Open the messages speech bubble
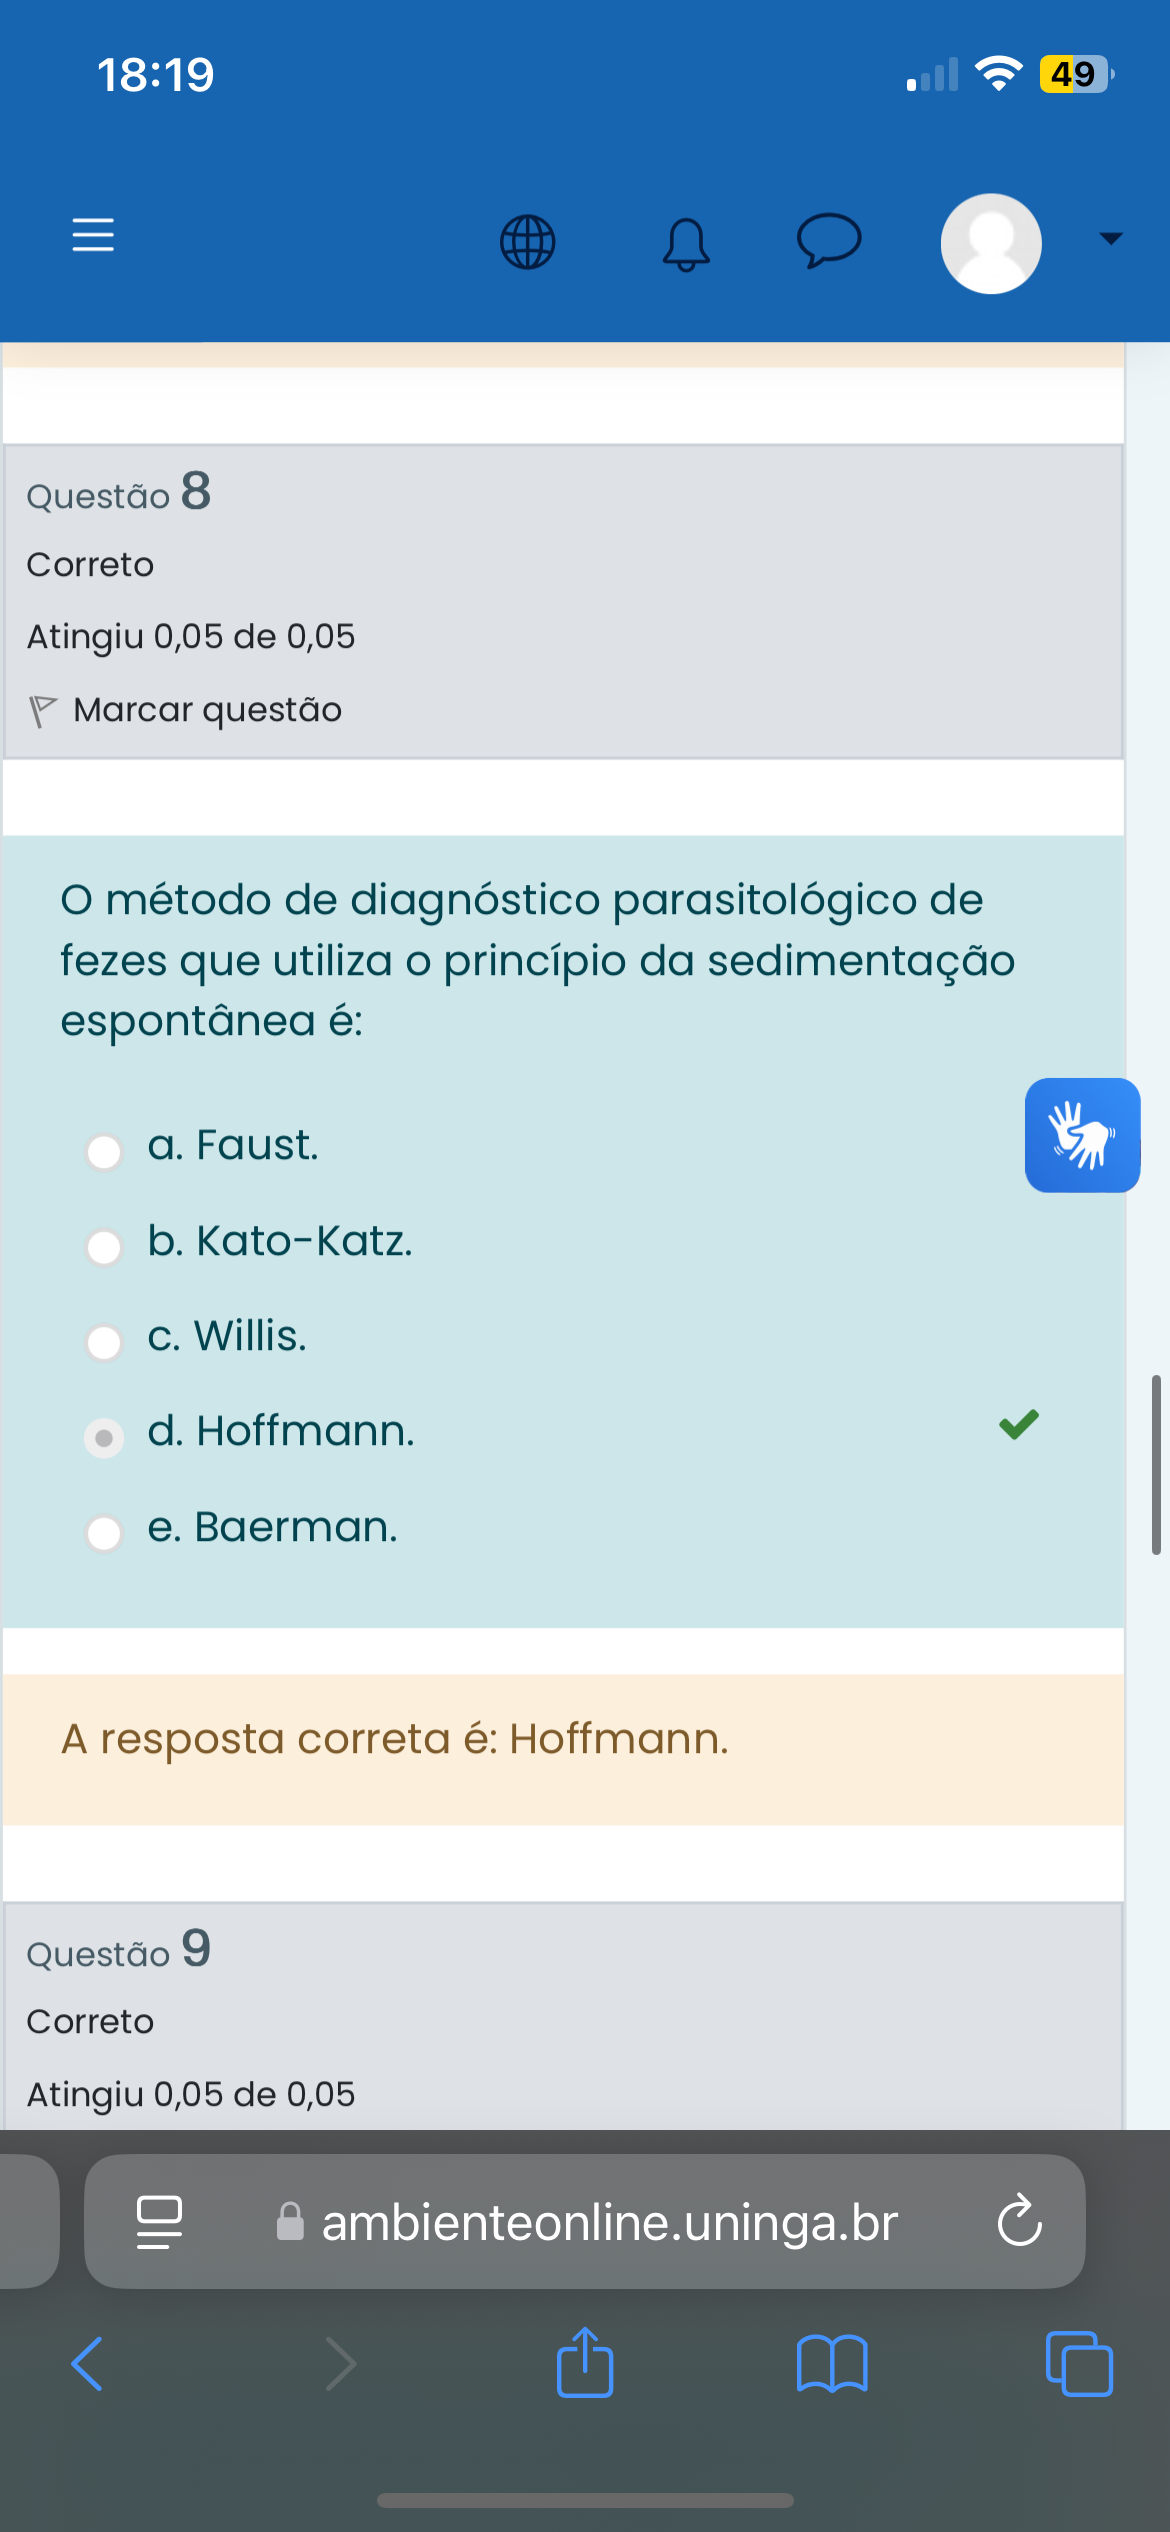 (x=828, y=241)
